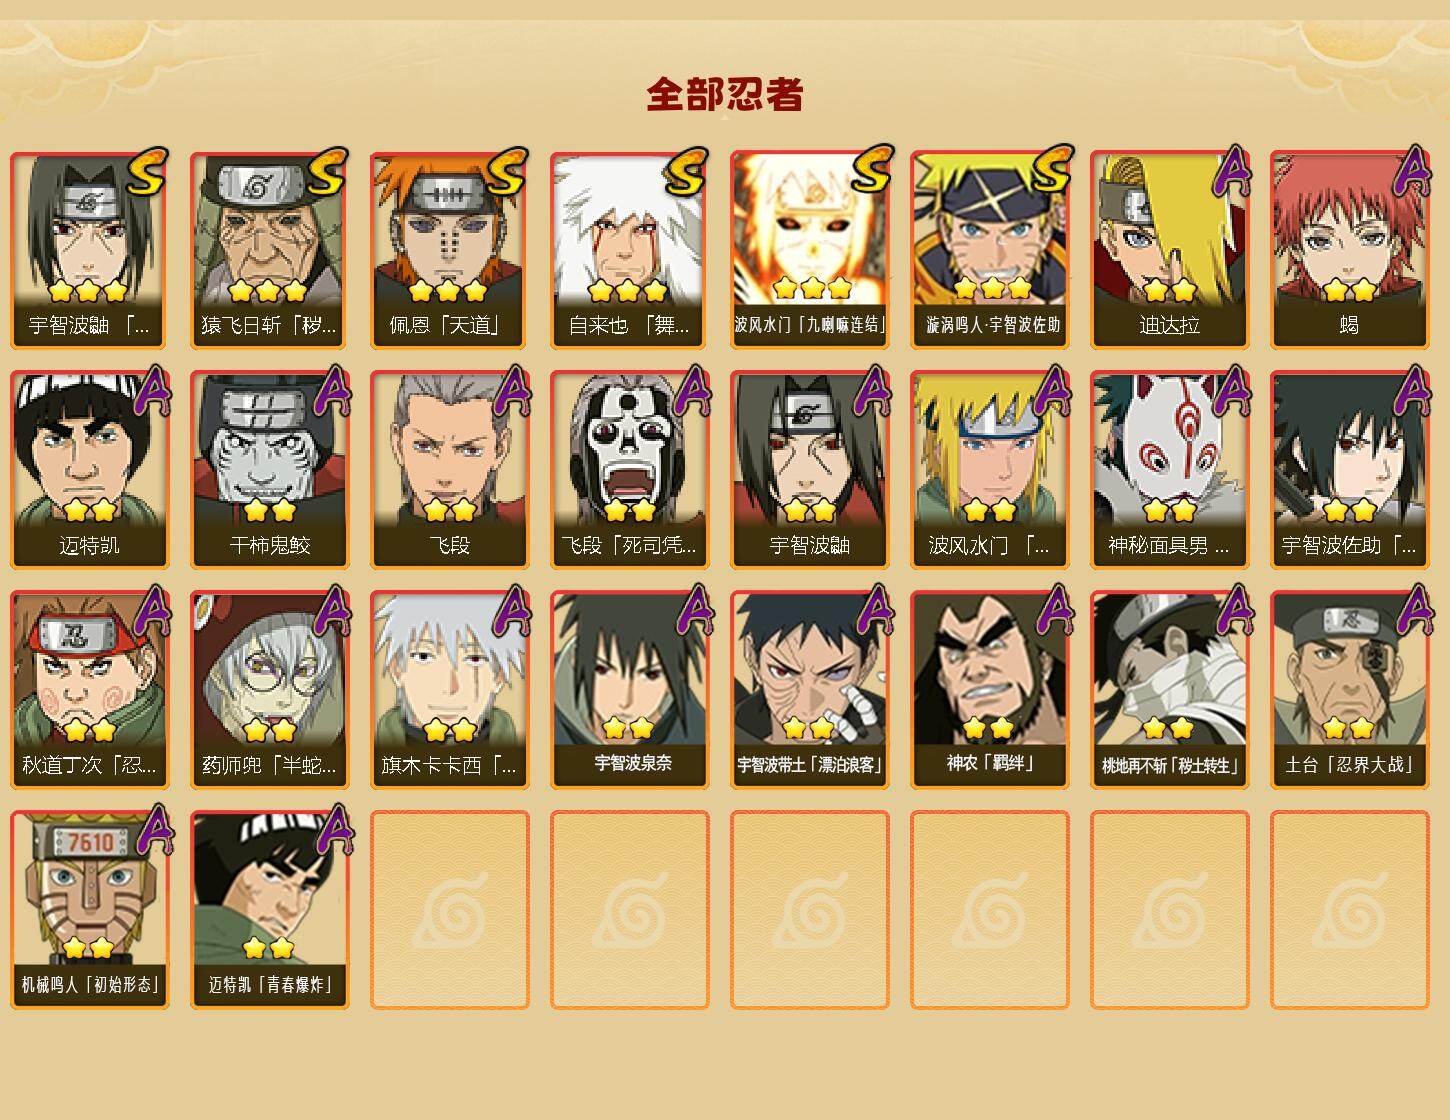Click the 宇智波带土「漂泊浪客」 card
The width and height of the screenshot is (1450, 1120).
pyautogui.click(x=809, y=690)
